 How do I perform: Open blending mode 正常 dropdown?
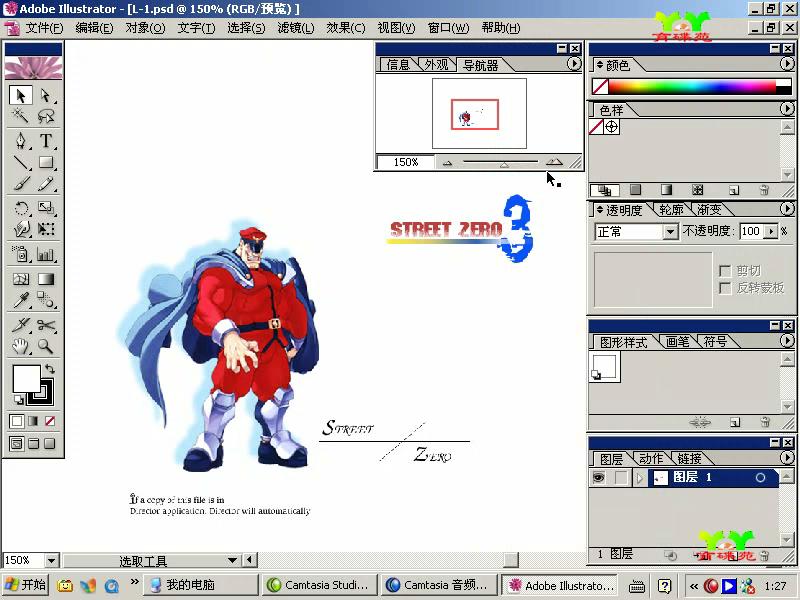pos(670,232)
